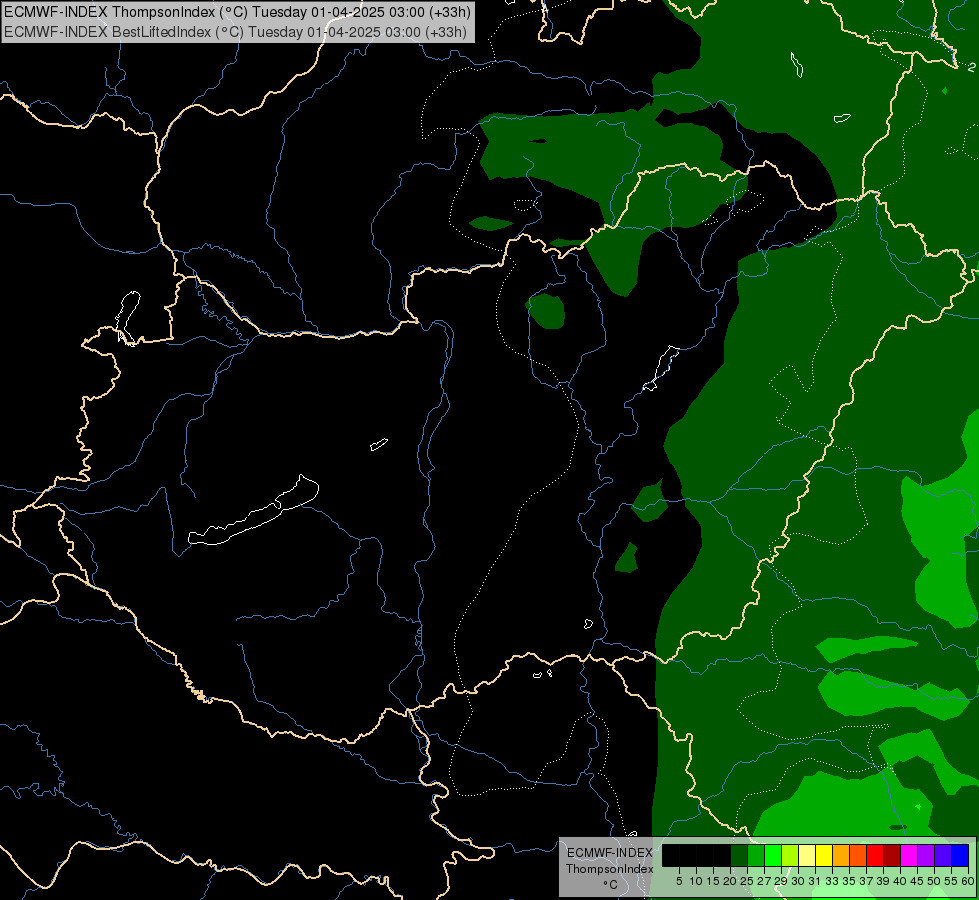The image size is (979, 900).
Task: Click the legend value '40'
Action: click(x=900, y=881)
